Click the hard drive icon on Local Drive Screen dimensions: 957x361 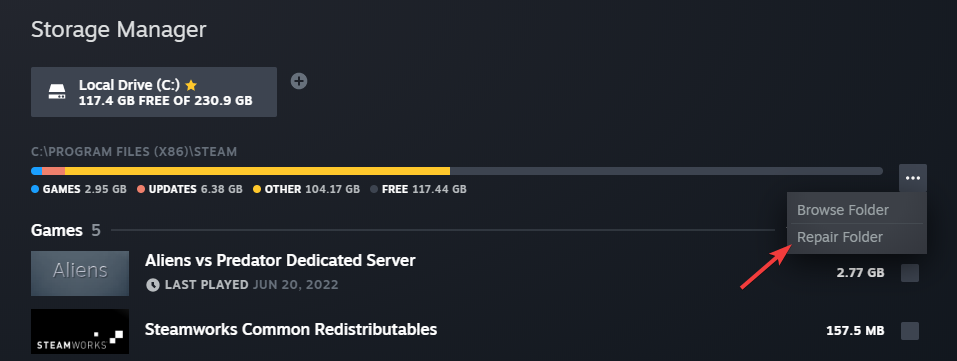point(57,92)
